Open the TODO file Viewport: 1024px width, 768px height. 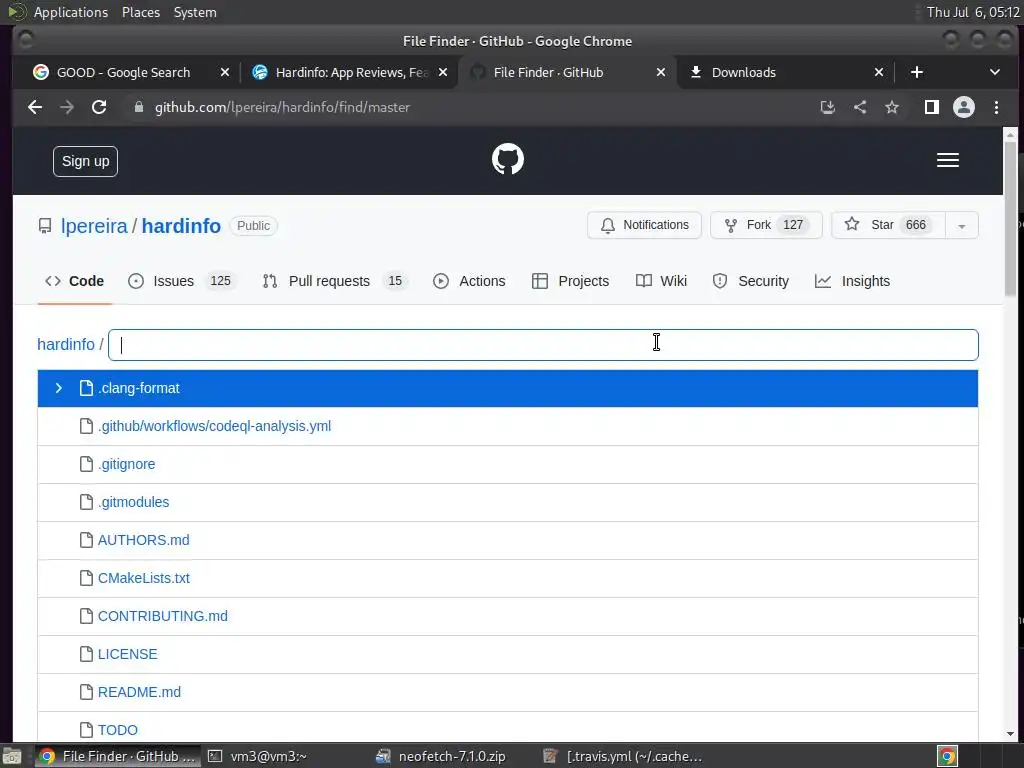pos(118,729)
